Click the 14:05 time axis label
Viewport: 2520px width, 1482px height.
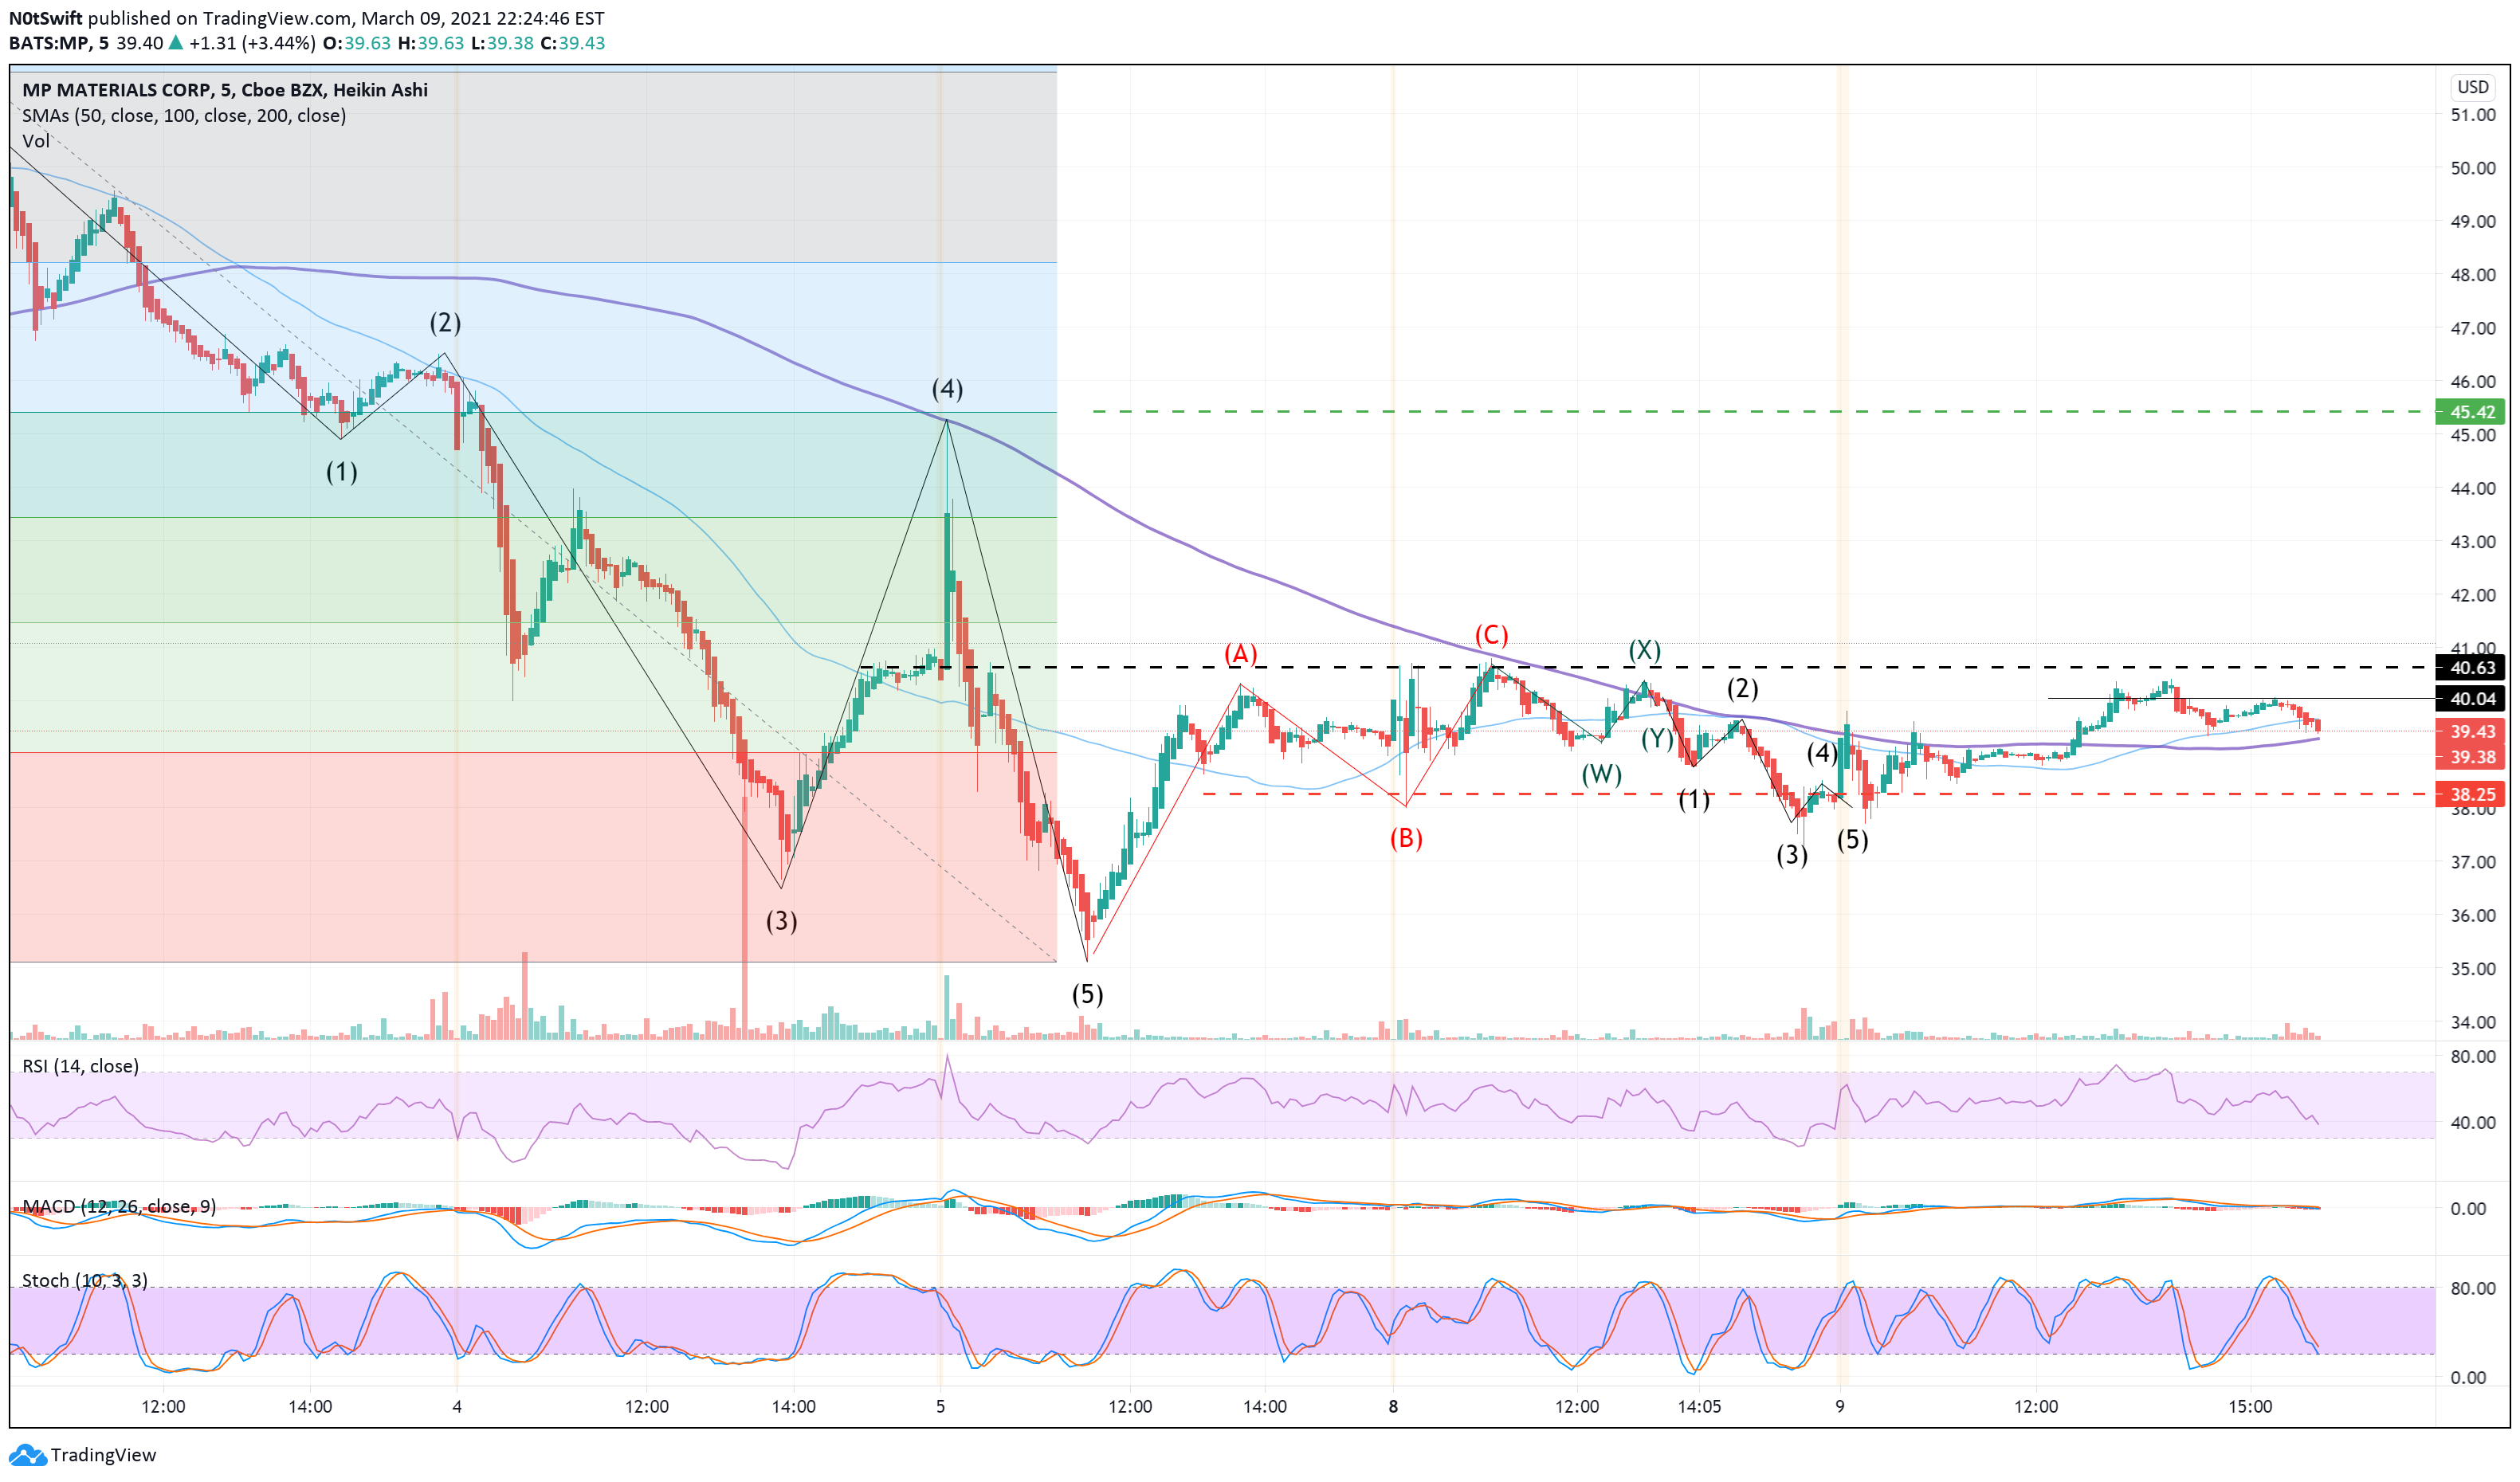click(1700, 1407)
